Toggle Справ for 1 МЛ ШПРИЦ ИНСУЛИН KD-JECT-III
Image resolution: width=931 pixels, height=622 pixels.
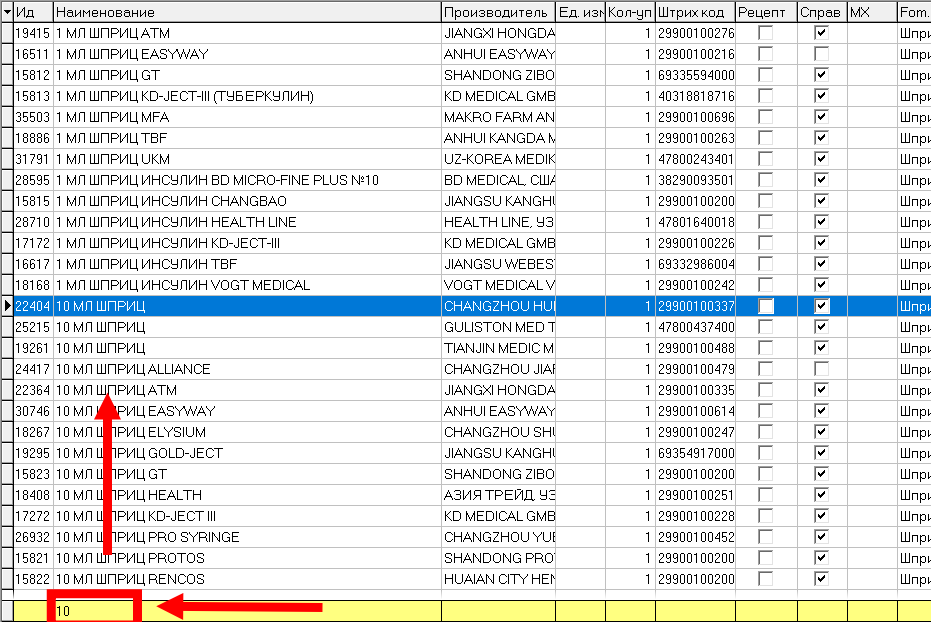coord(822,243)
